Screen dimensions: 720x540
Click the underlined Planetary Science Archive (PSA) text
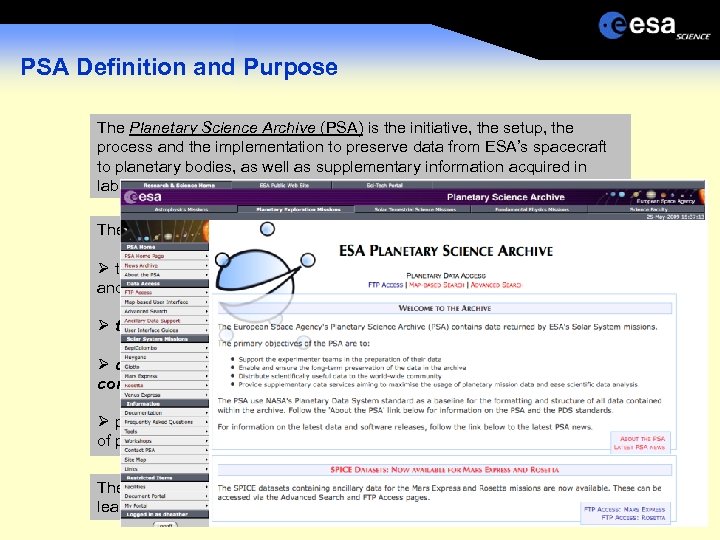coord(246,127)
